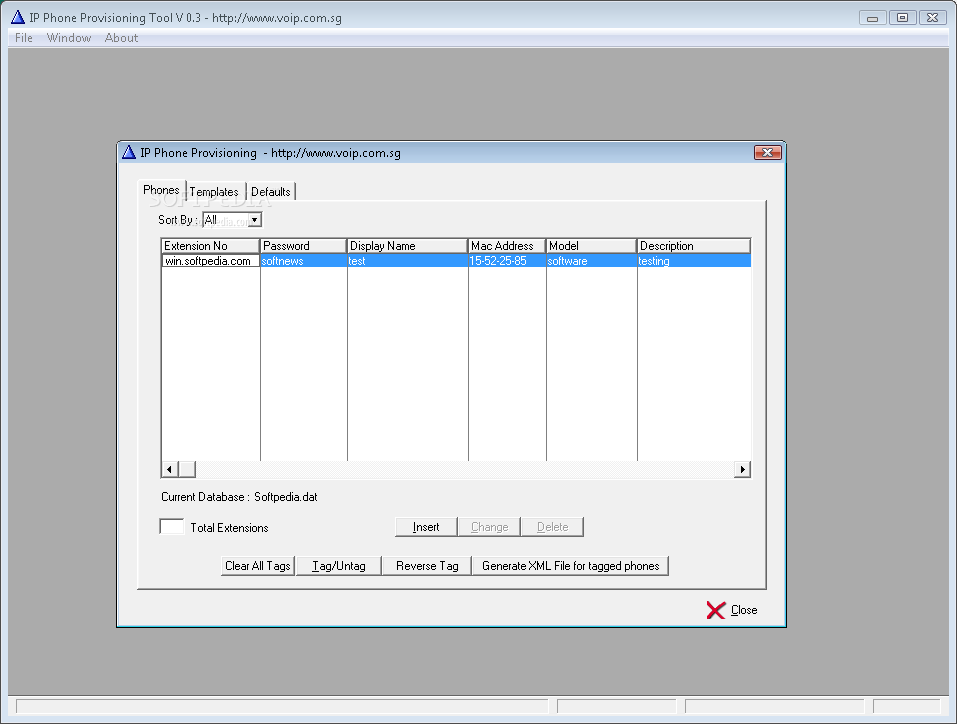This screenshot has width=957, height=724.
Task: Click the Total Extensions count box
Action: (172, 526)
